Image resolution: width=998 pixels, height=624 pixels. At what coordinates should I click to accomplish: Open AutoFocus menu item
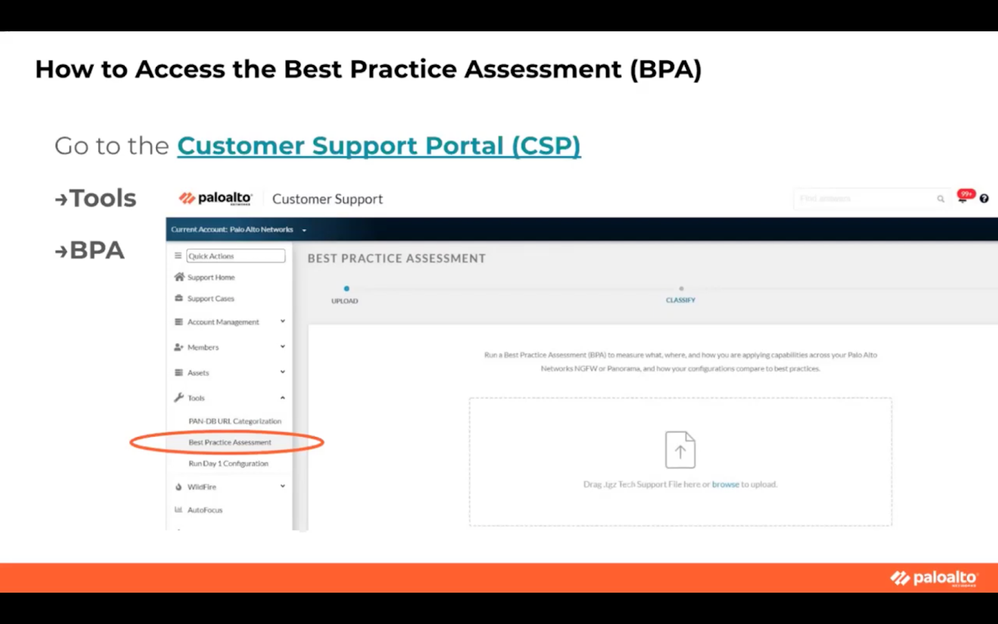205,510
